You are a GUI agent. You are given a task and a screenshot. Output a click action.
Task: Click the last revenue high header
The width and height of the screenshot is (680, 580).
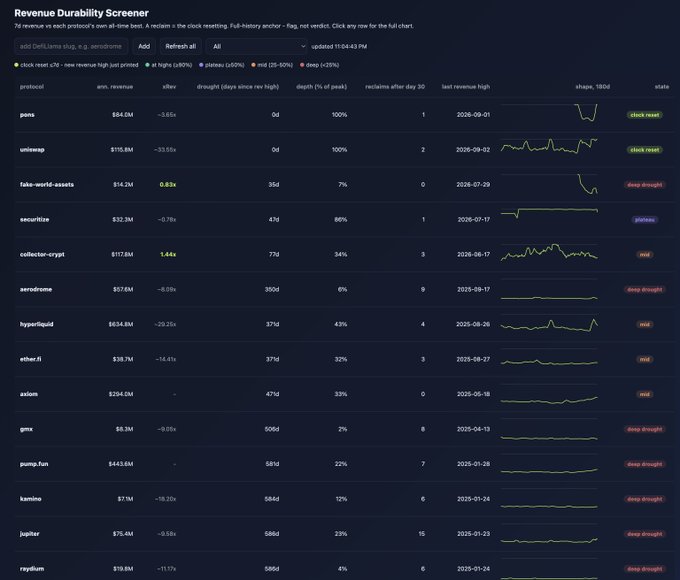tap(466, 87)
